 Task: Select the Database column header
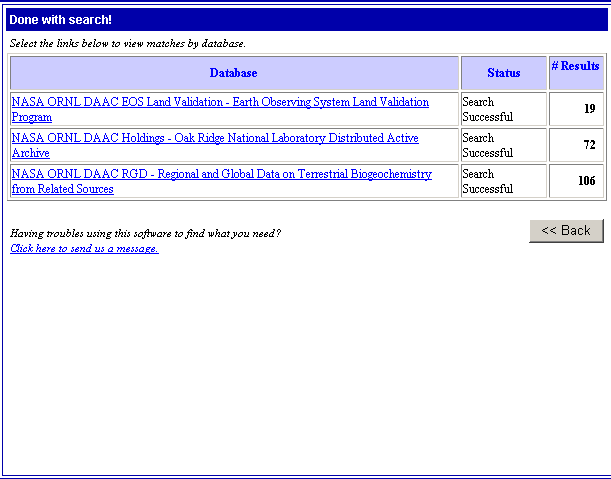click(233, 73)
